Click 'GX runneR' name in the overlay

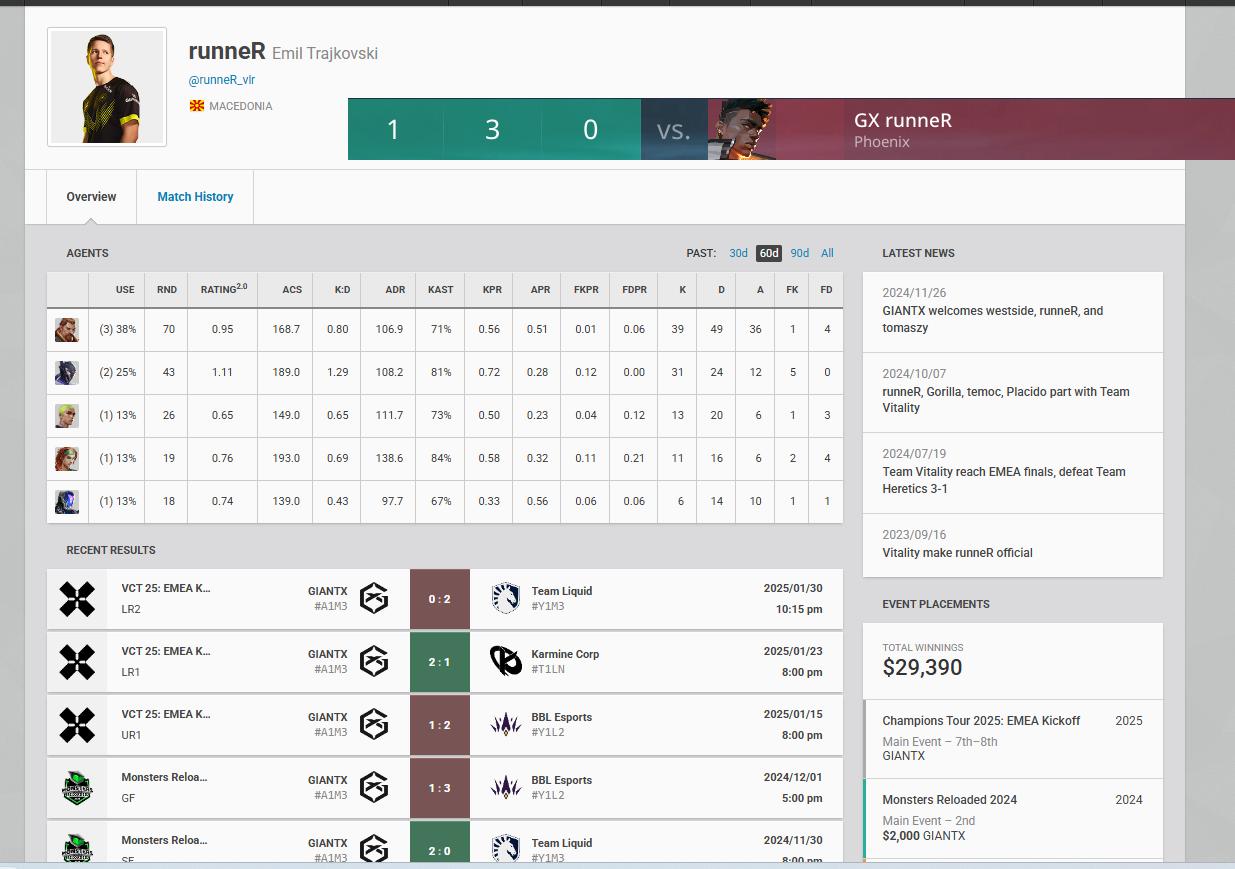click(903, 121)
